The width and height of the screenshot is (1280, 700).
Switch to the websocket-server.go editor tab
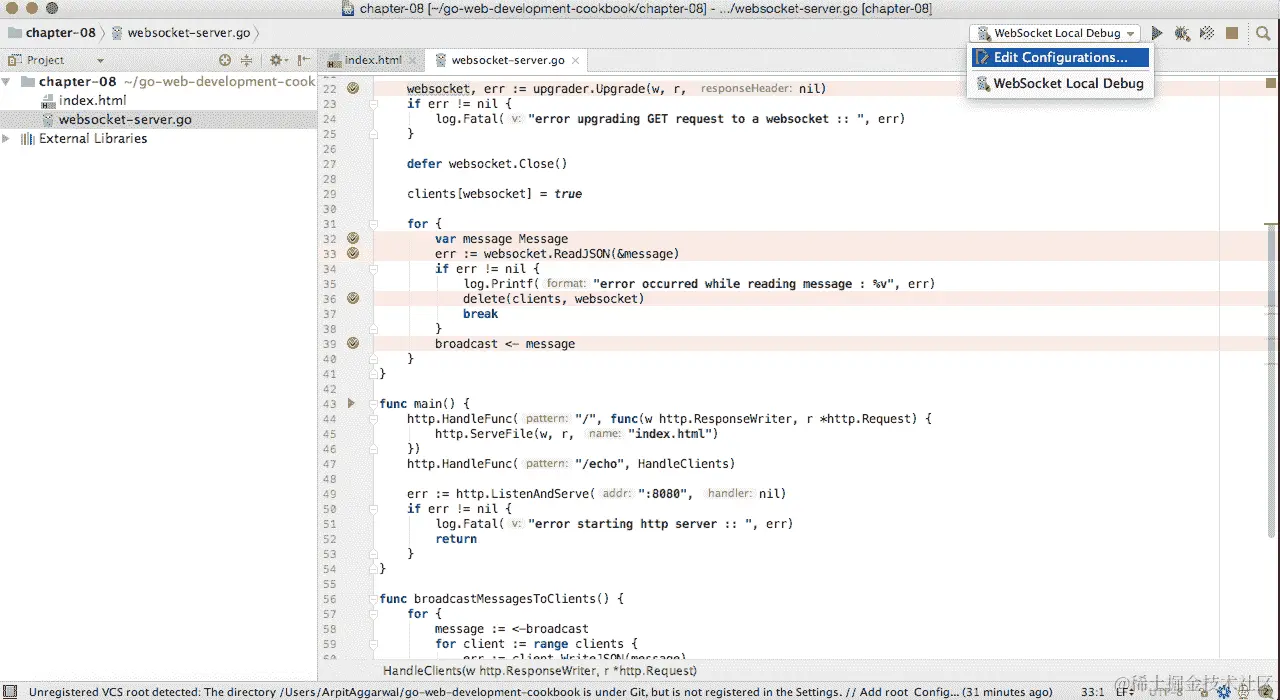coord(507,60)
